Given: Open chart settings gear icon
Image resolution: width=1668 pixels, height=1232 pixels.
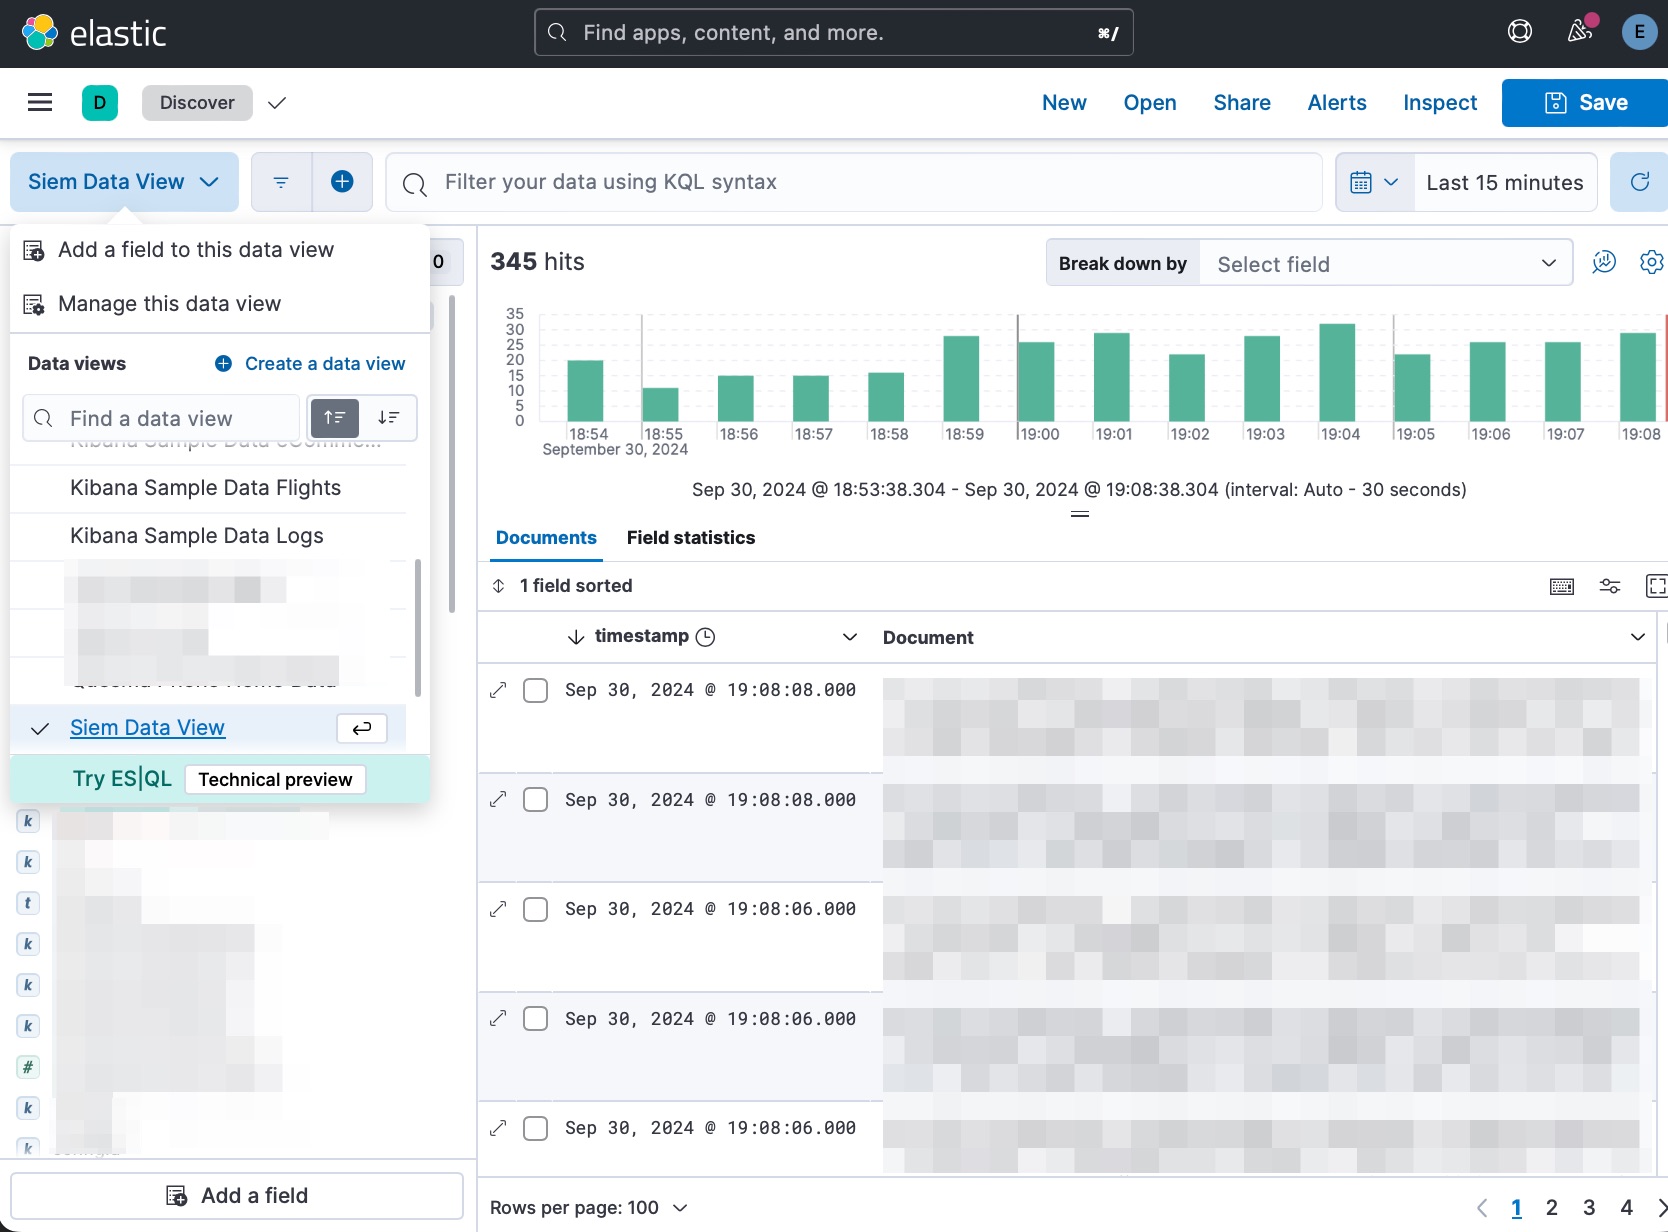Looking at the screenshot, I should click(x=1651, y=262).
